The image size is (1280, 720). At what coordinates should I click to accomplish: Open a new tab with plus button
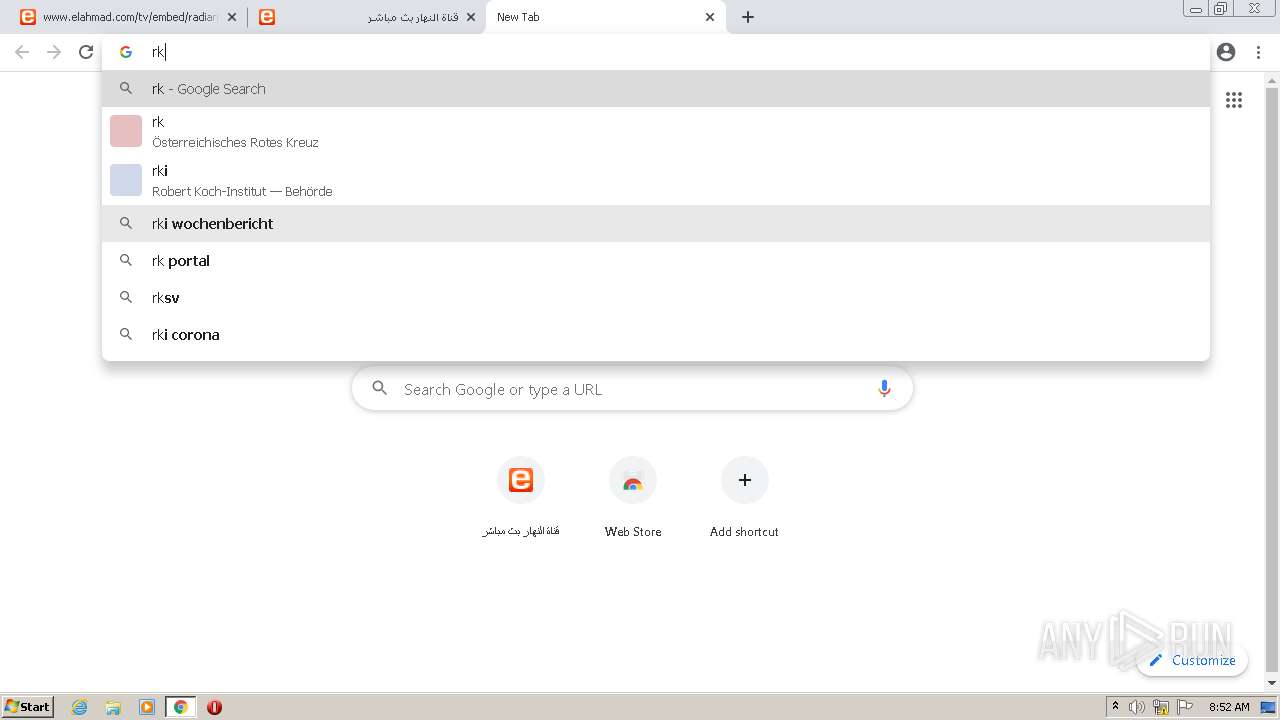[748, 17]
